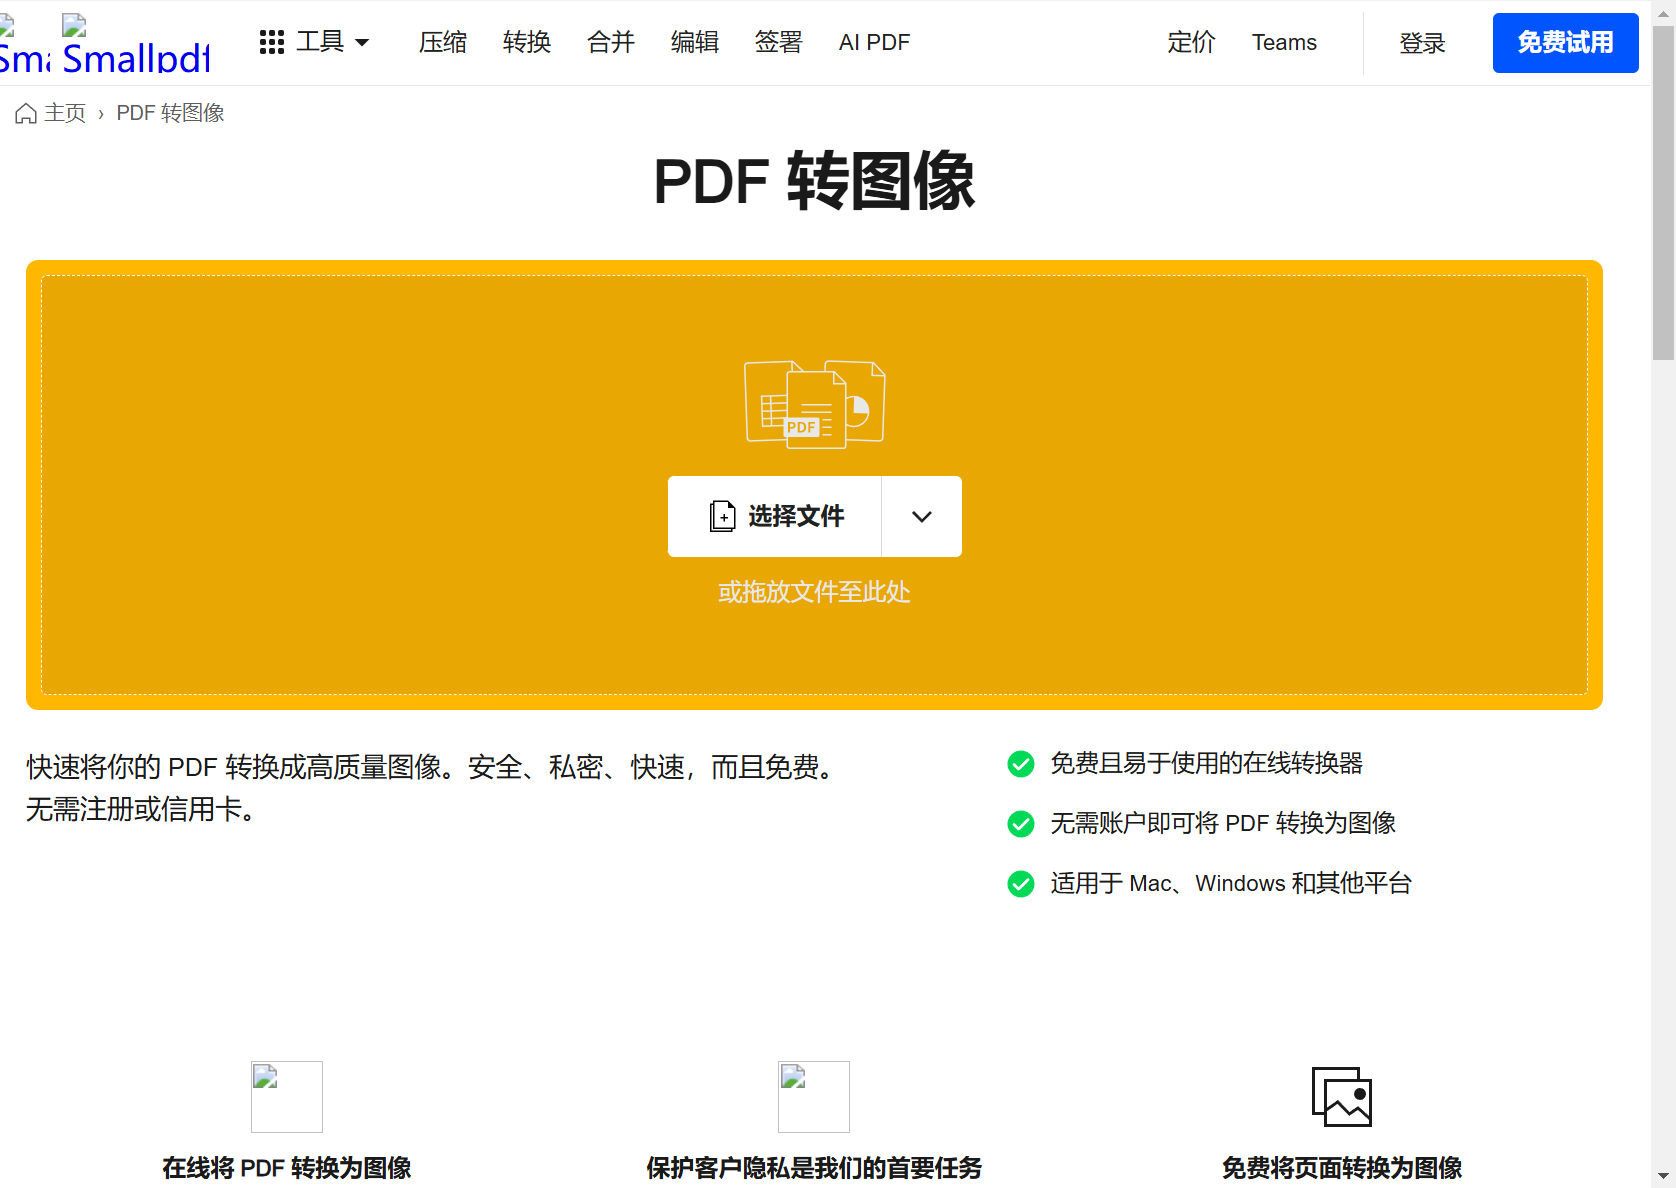Viewport: 1676px width, 1188px height.
Task: Click the green checkmark beside 免费且易于使用的在线转换器
Action: (1020, 764)
